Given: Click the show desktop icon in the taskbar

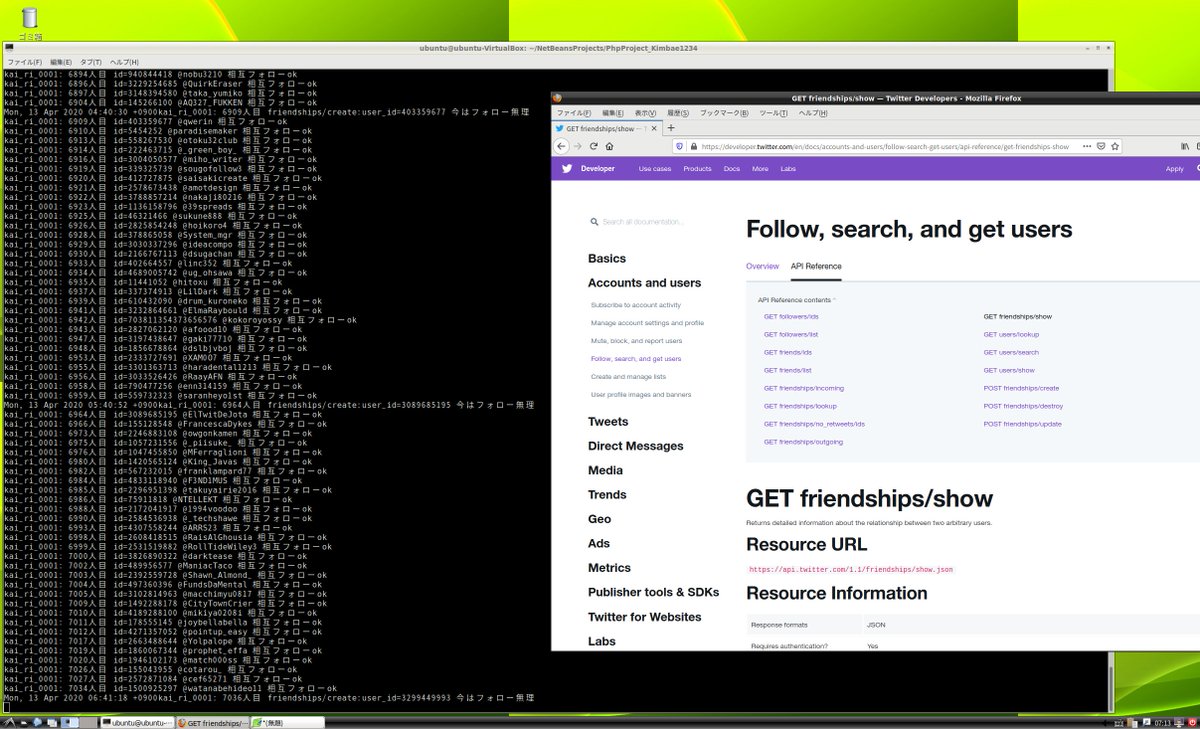Looking at the screenshot, I should pyautogui.click(x=53, y=722).
